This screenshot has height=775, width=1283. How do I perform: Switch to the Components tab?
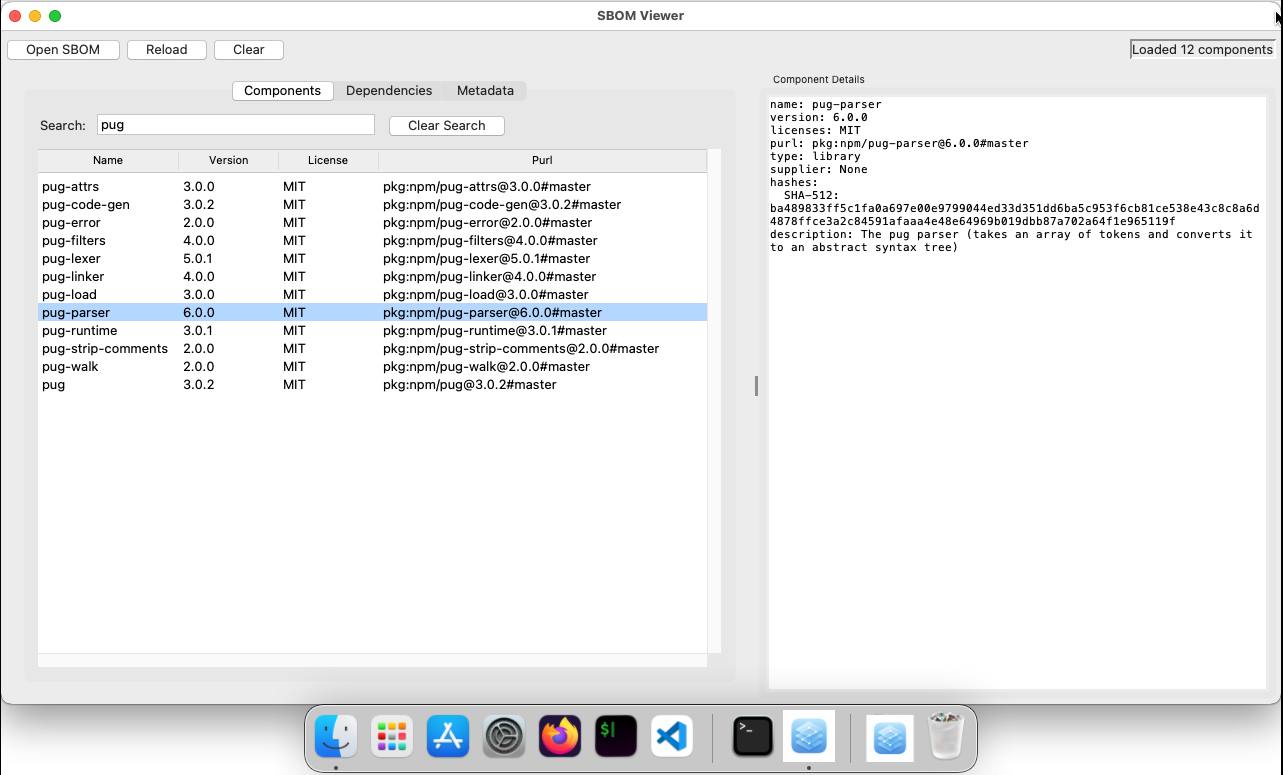click(x=283, y=91)
